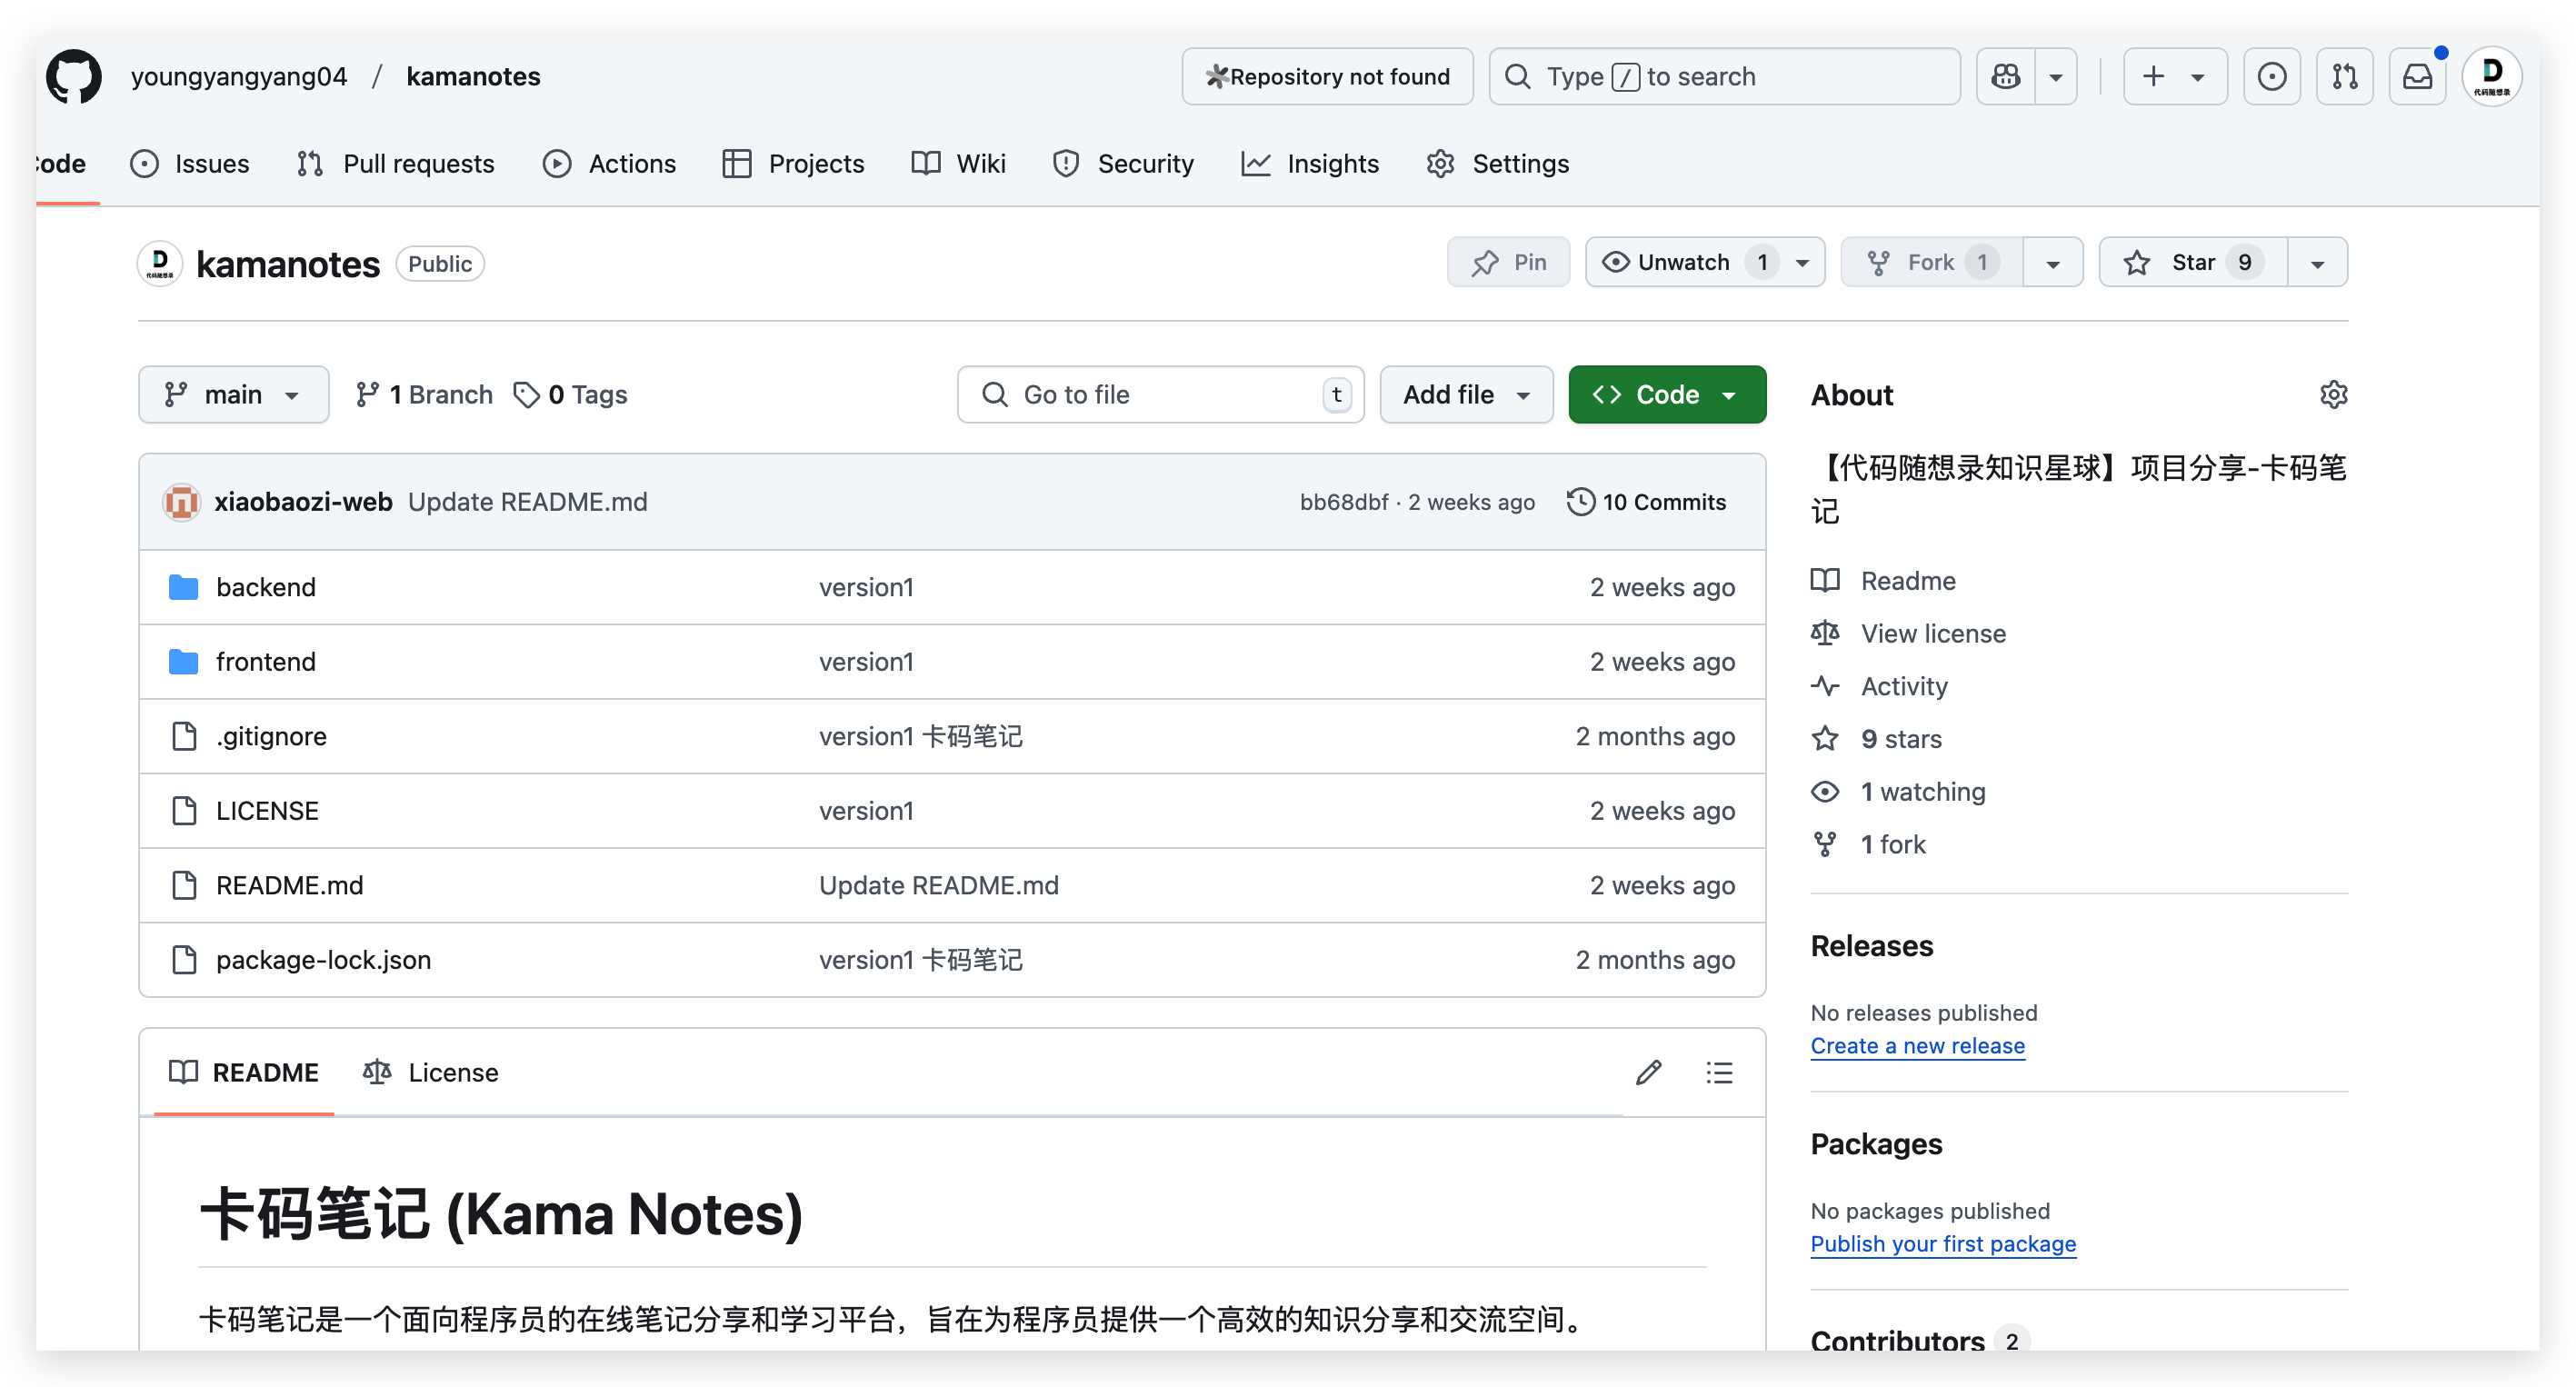
Task: Switch to the Issues tab
Action: [190, 163]
